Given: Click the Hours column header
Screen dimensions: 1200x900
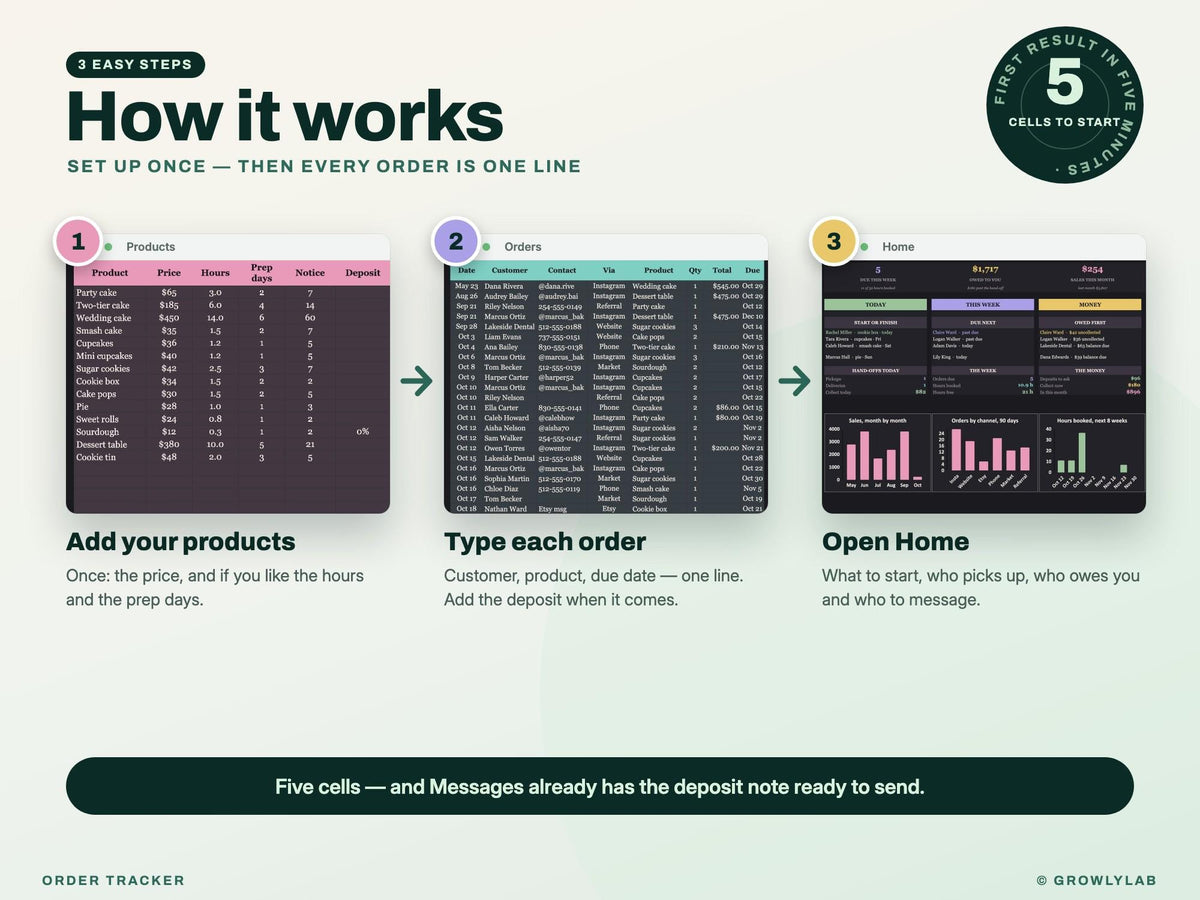Looking at the screenshot, I should click(215, 272).
